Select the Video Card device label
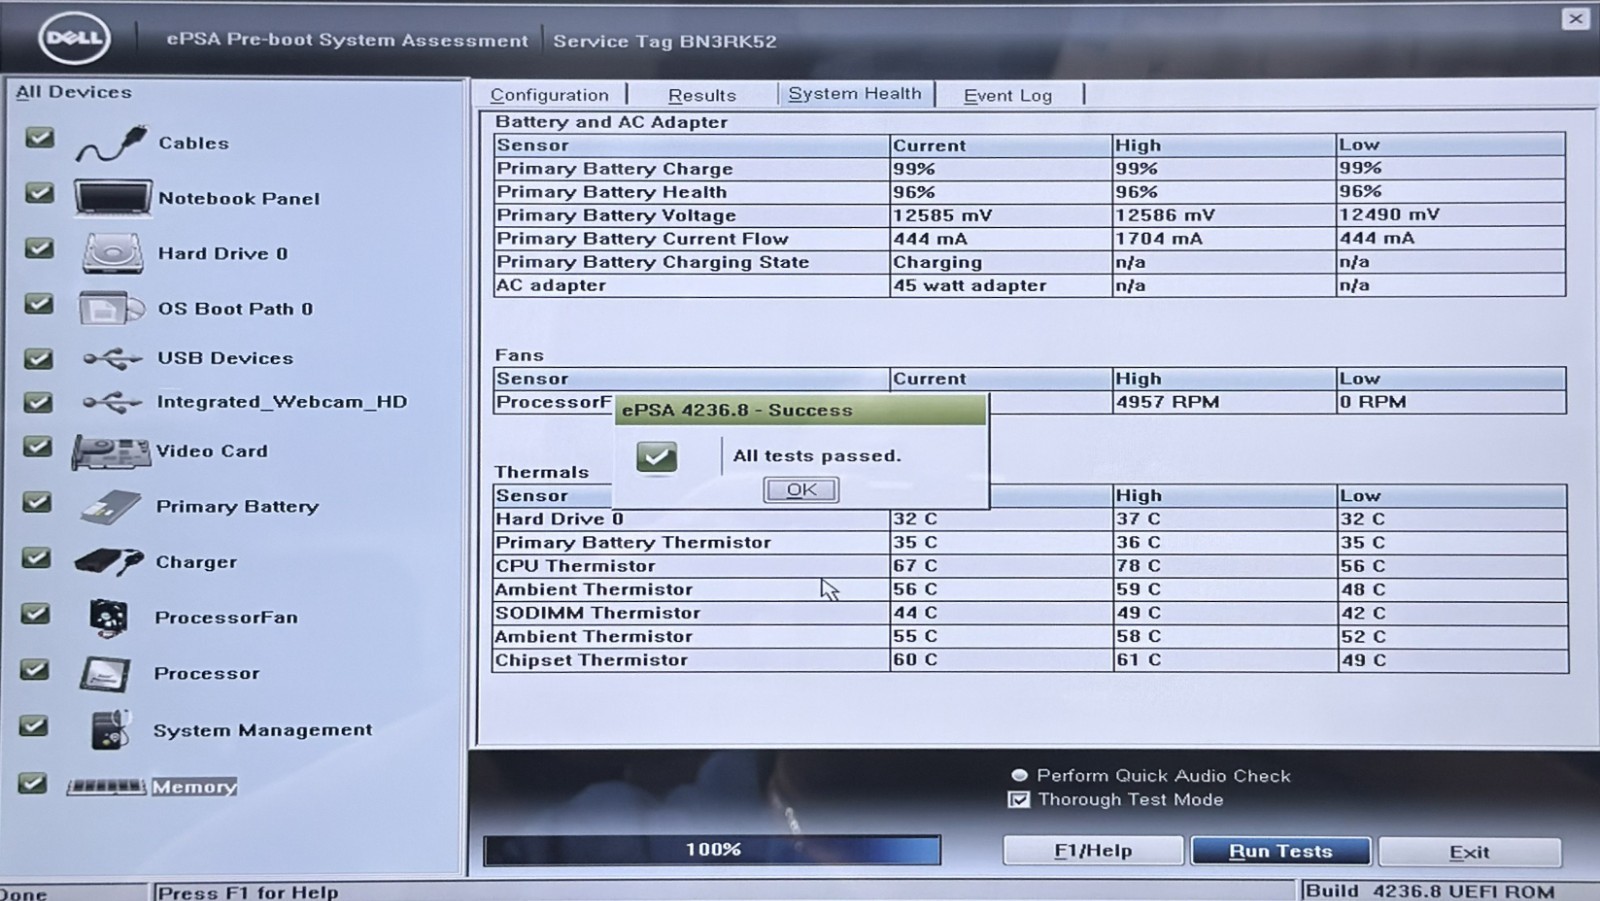The image size is (1600, 901). coord(212,451)
